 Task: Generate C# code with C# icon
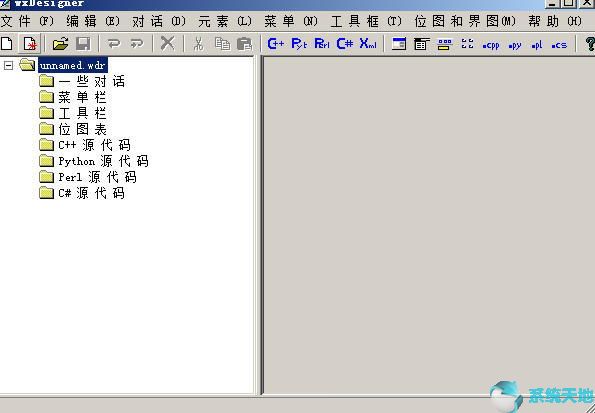tap(345, 44)
